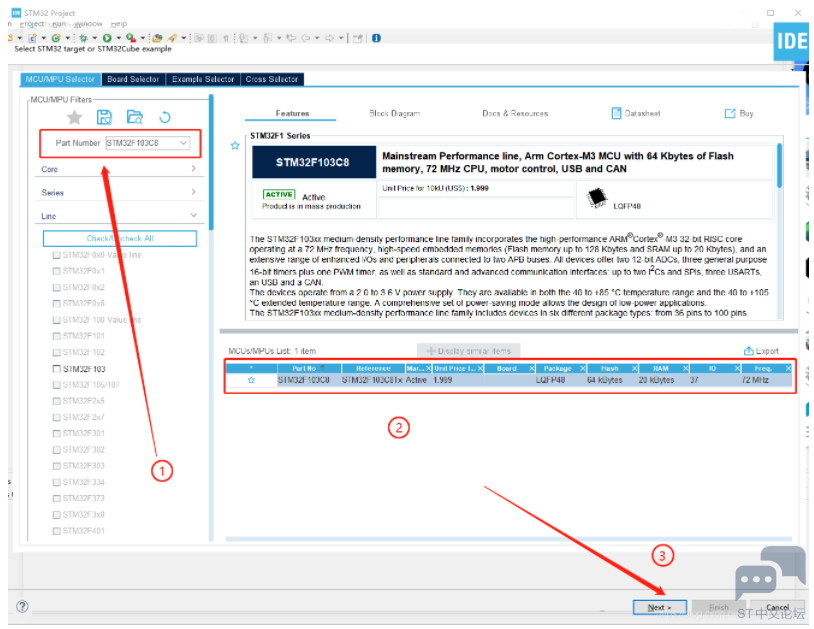The image size is (814, 629).
Task: Click the reset filters circular arrow icon
Action: click(x=165, y=117)
